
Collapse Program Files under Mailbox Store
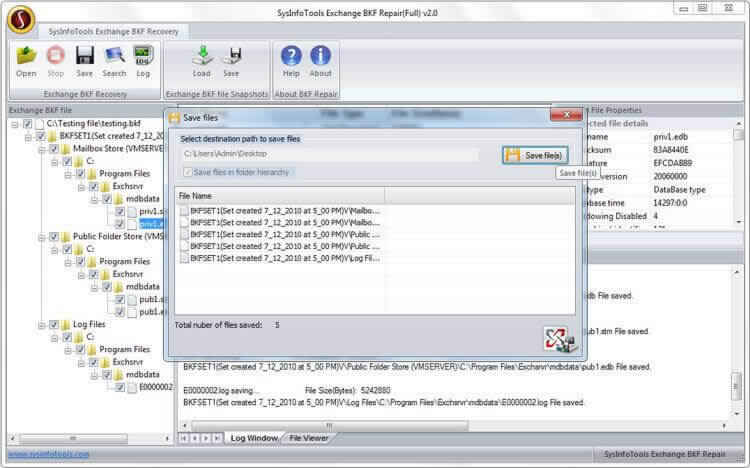pyautogui.click(x=68, y=174)
